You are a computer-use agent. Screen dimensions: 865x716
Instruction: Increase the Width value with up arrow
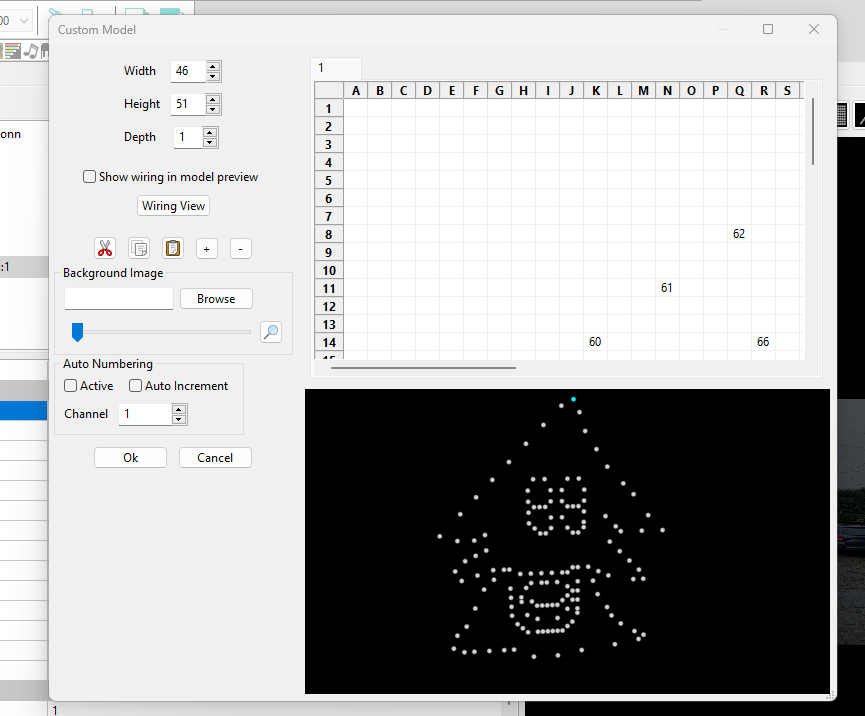click(213, 66)
